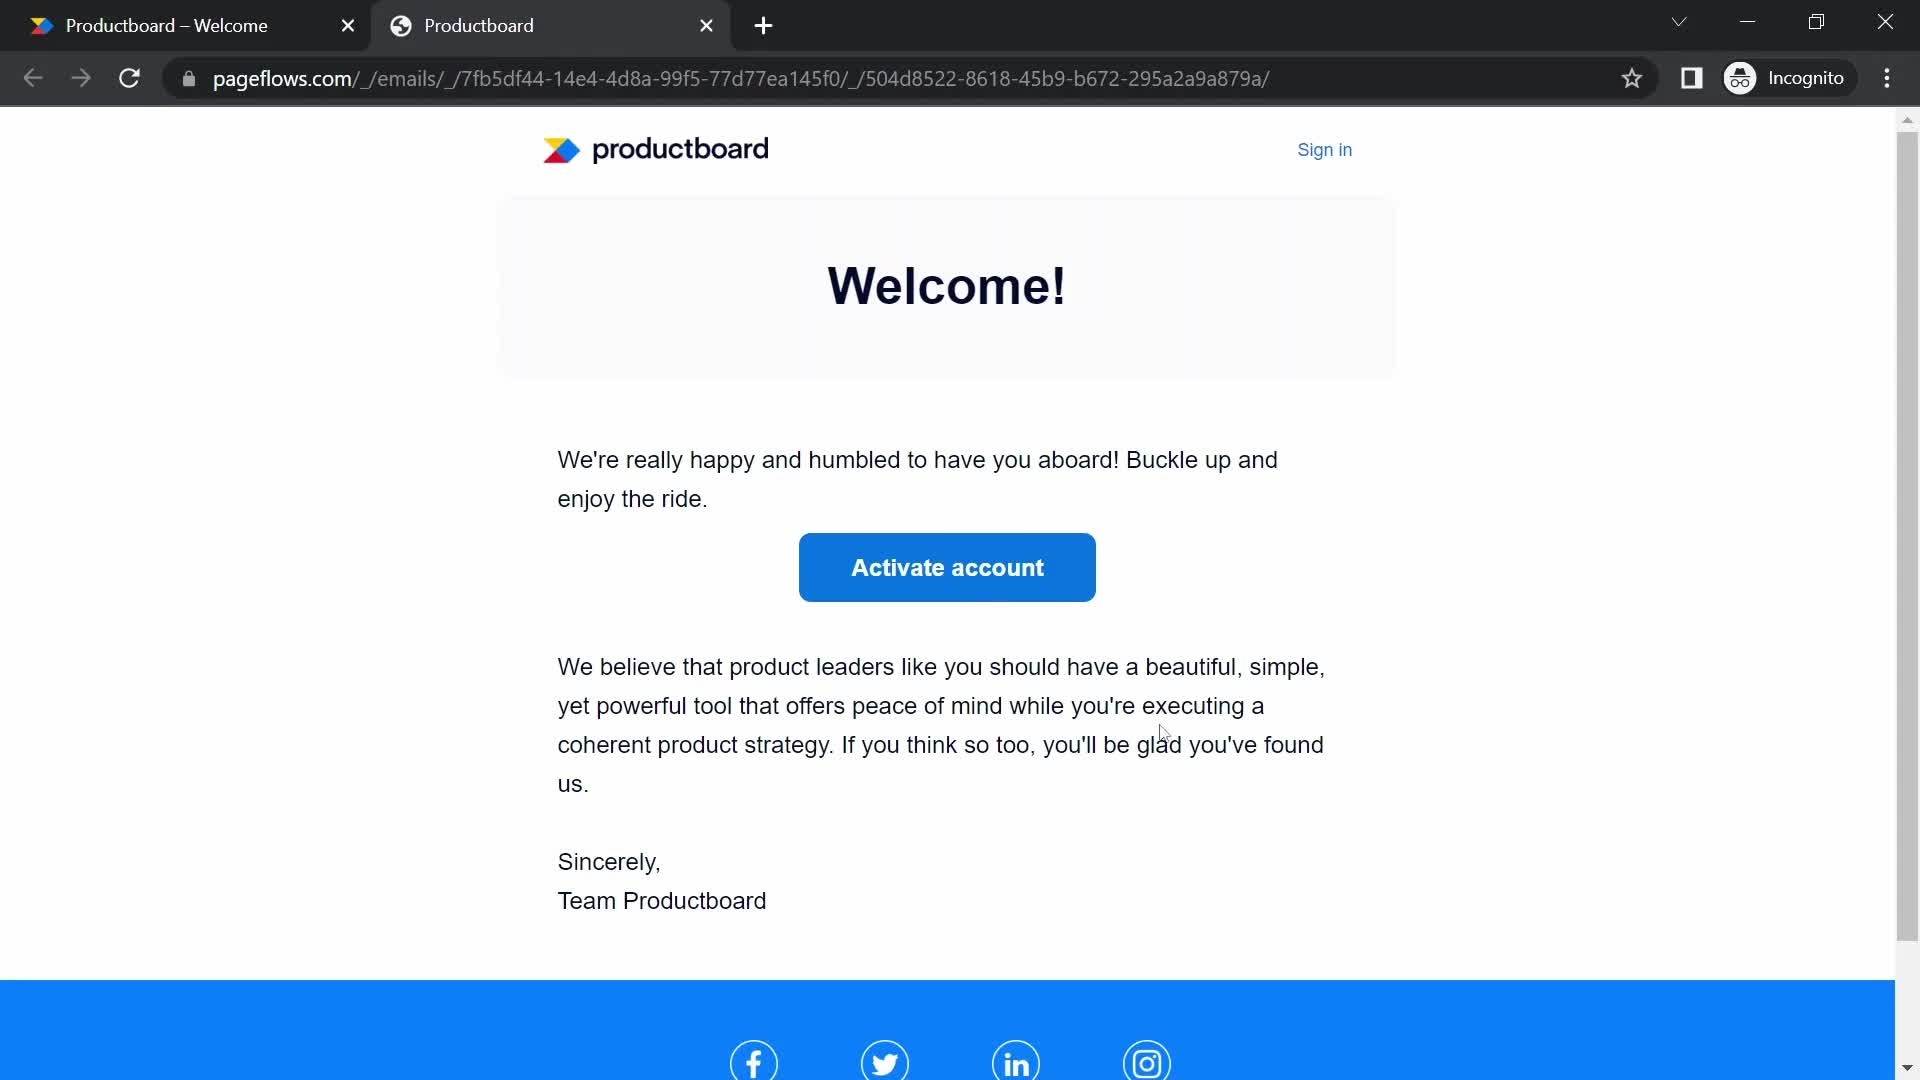
Task: Go back to previous page
Action: (33, 78)
